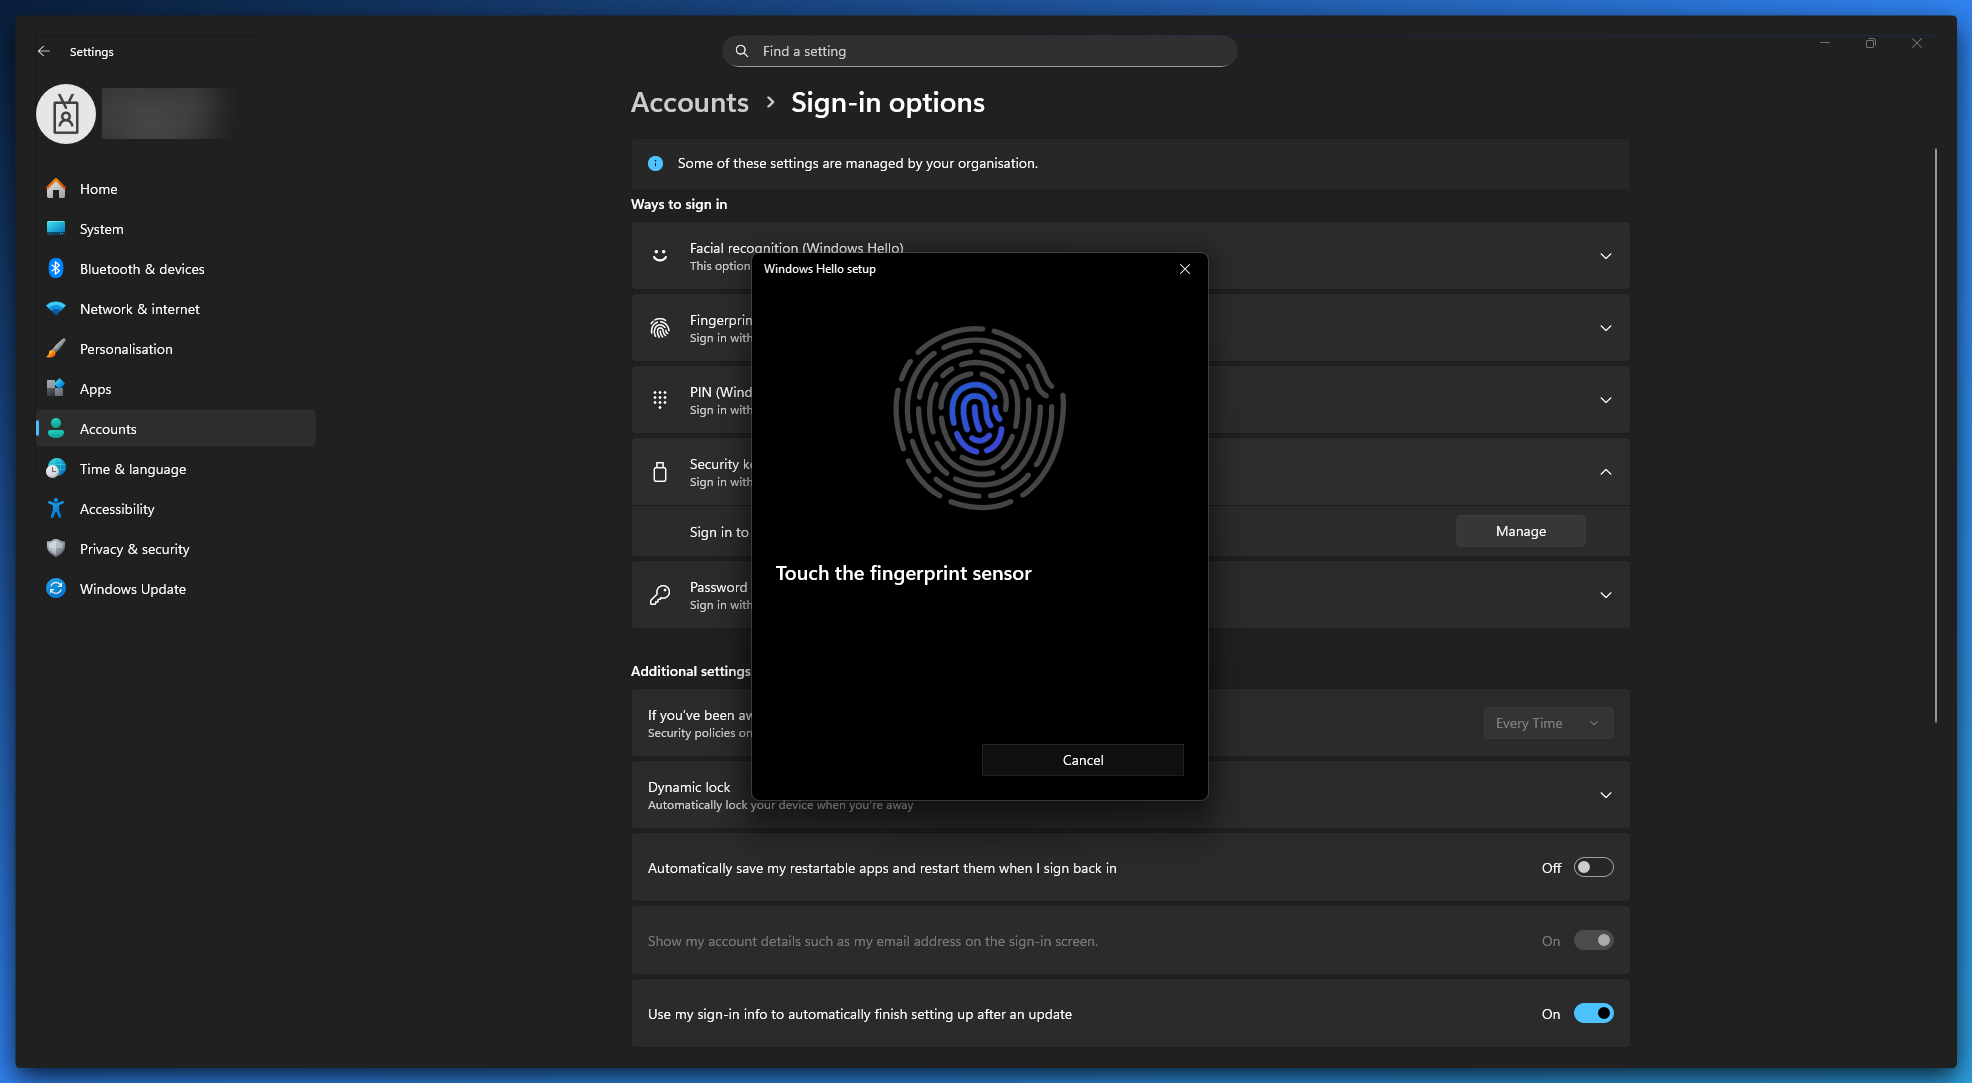Open the Apps settings page
The height and width of the screenshot is (1083, 1972).
[x=96, y=389]
